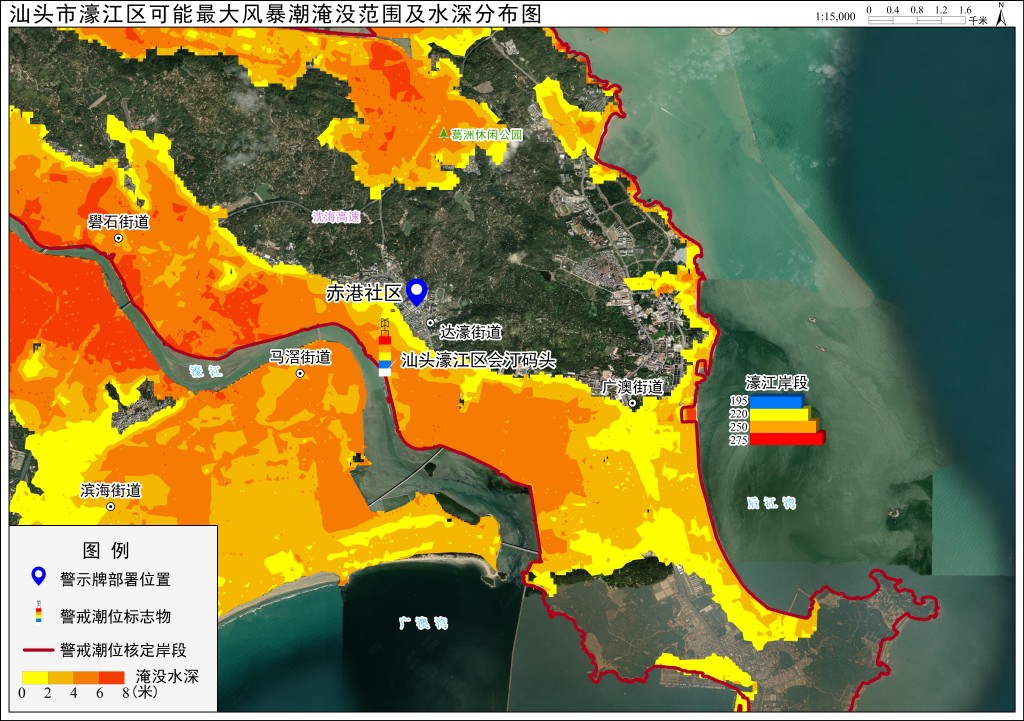Click the 濠江岸段 chart heading

point(777,383)
